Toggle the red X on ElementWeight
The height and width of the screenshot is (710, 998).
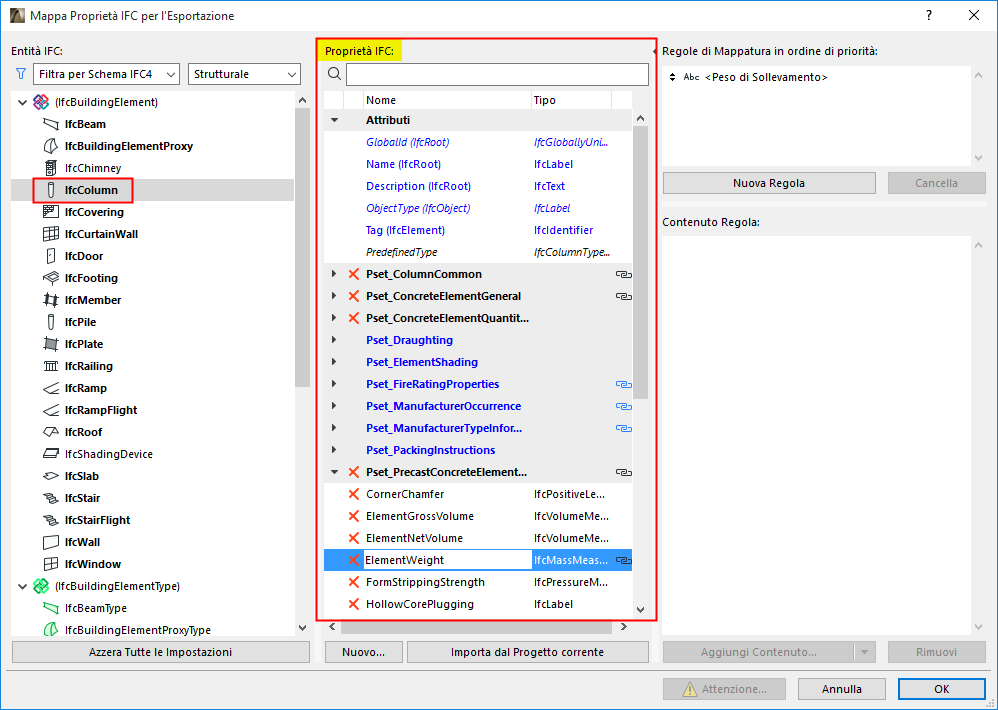353,560
